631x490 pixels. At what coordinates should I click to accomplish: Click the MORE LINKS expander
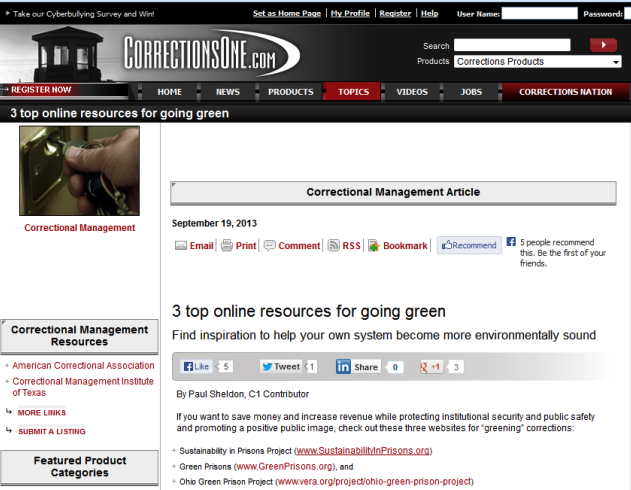(42, 412)
